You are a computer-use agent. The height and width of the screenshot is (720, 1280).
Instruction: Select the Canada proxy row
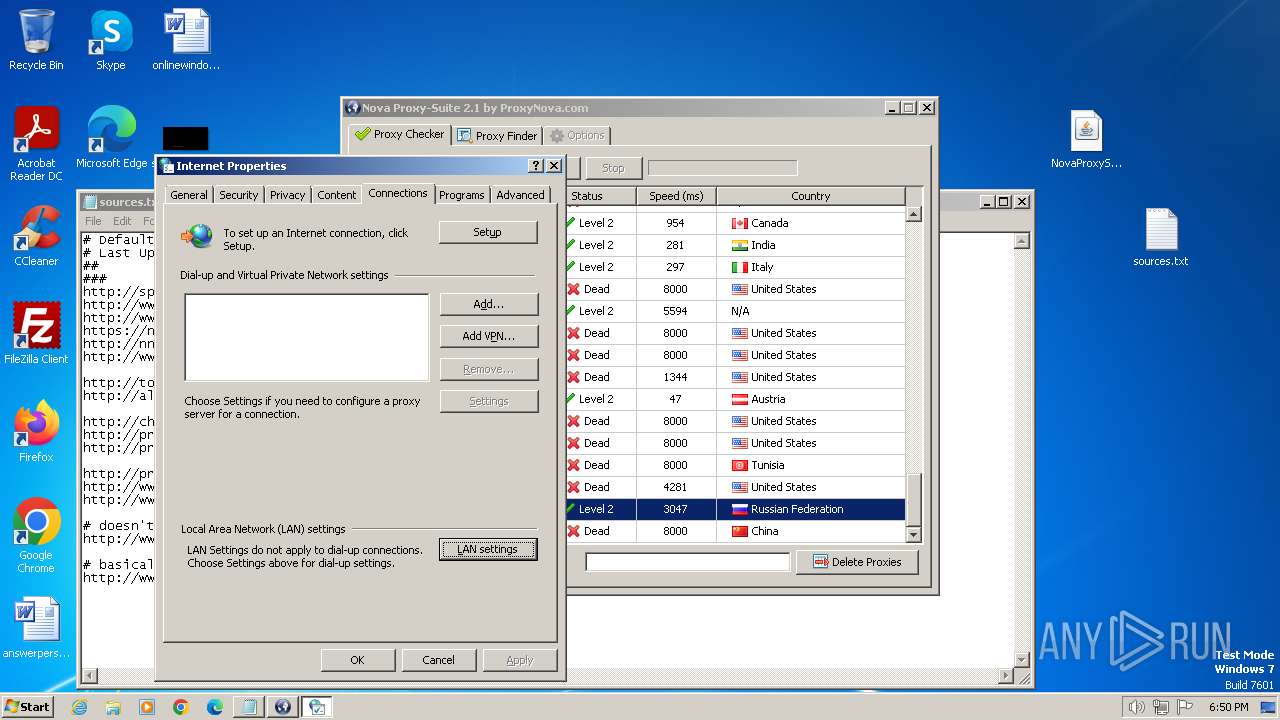735,223
